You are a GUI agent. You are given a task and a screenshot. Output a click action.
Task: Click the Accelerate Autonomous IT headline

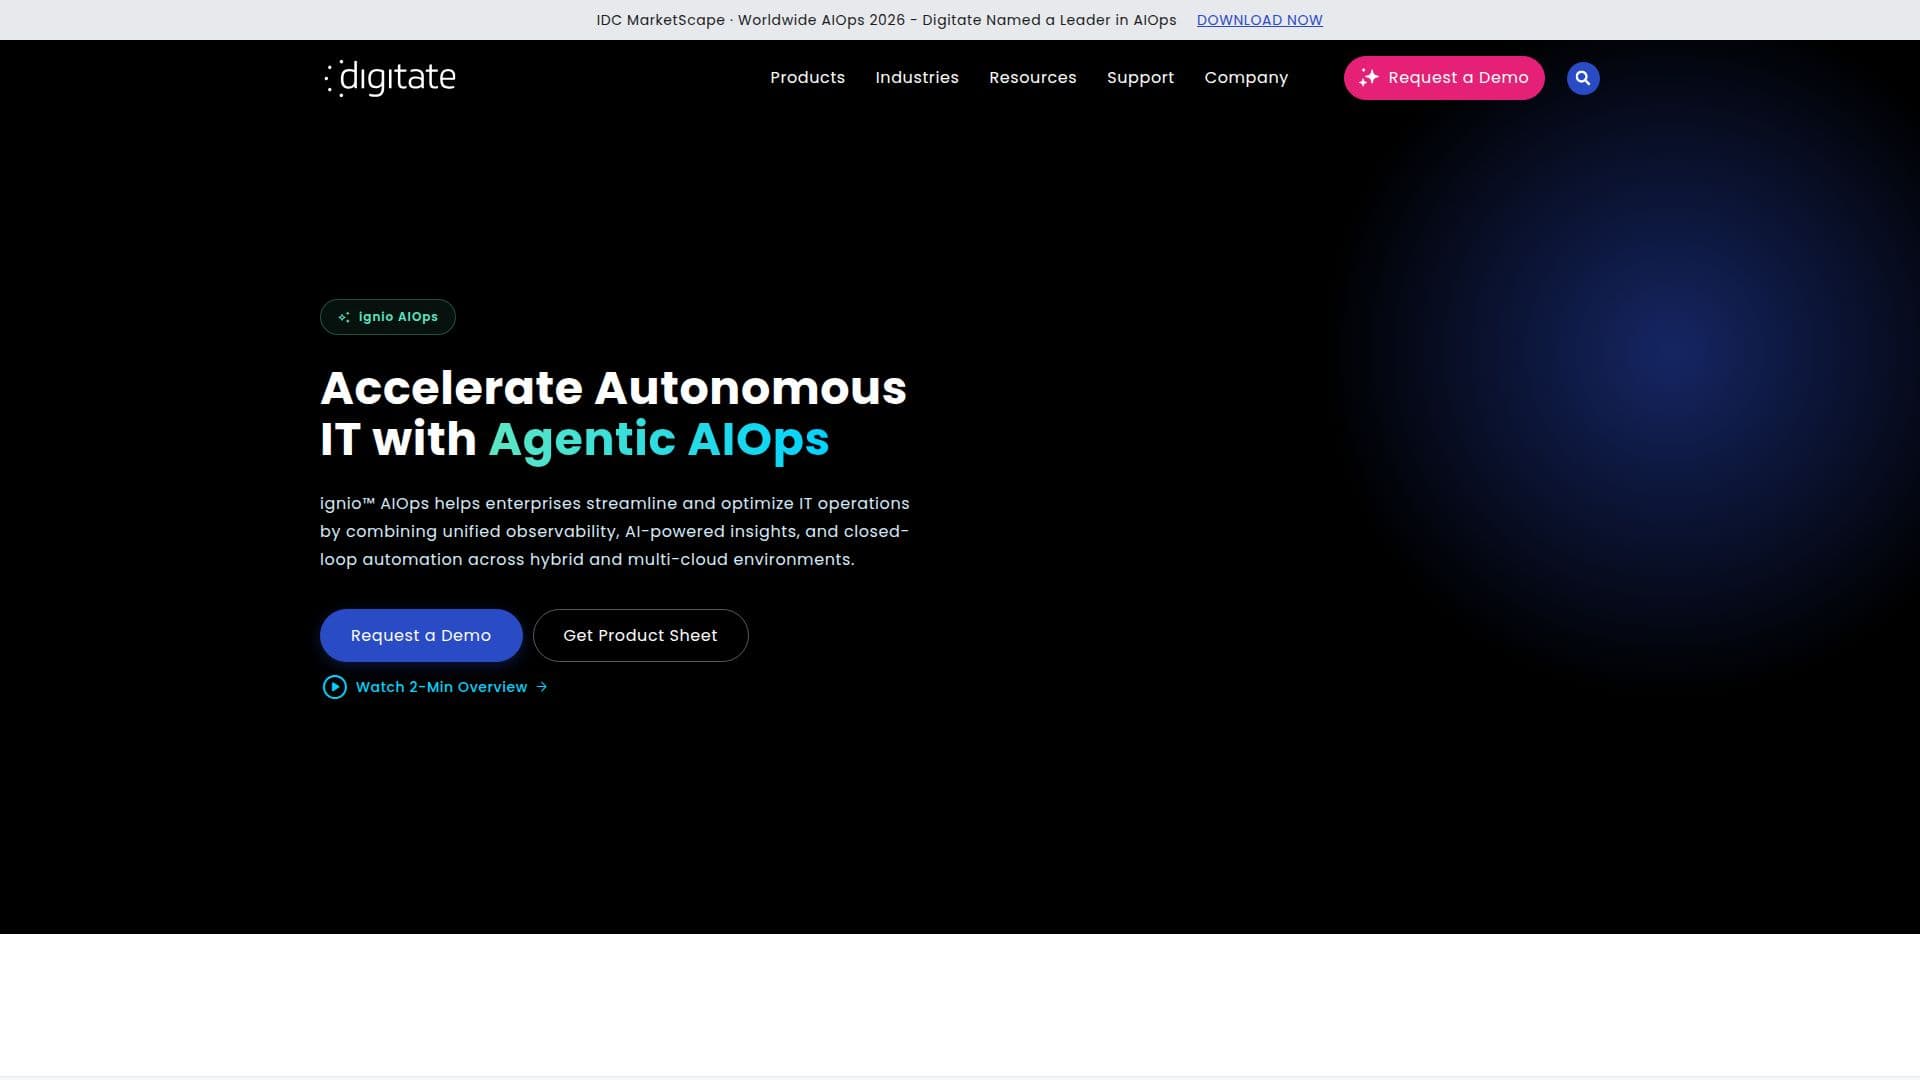(614, 414)
